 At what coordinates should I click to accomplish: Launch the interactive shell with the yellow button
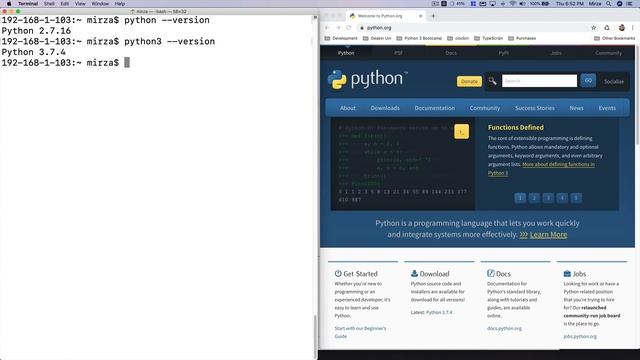pyautogui.click(x=461, y=132)
